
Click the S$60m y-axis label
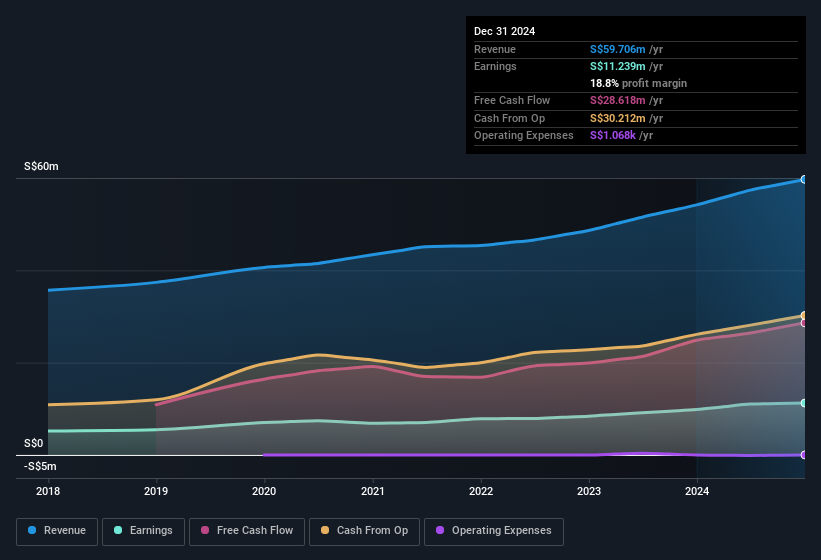tap(41, 166)
